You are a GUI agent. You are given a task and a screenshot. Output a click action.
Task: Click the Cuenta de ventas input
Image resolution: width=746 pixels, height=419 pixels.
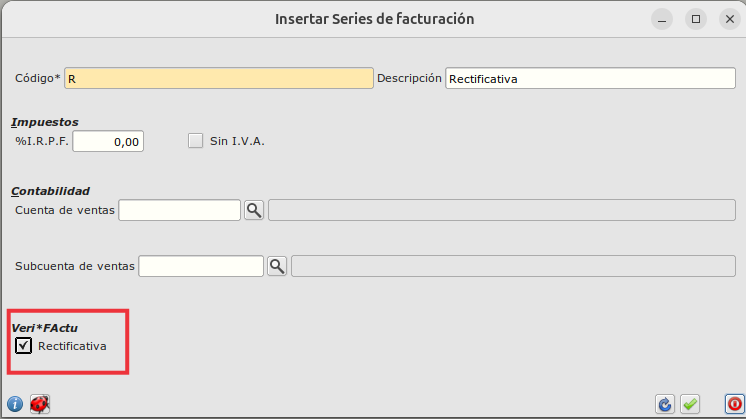(x=180, y=210)
